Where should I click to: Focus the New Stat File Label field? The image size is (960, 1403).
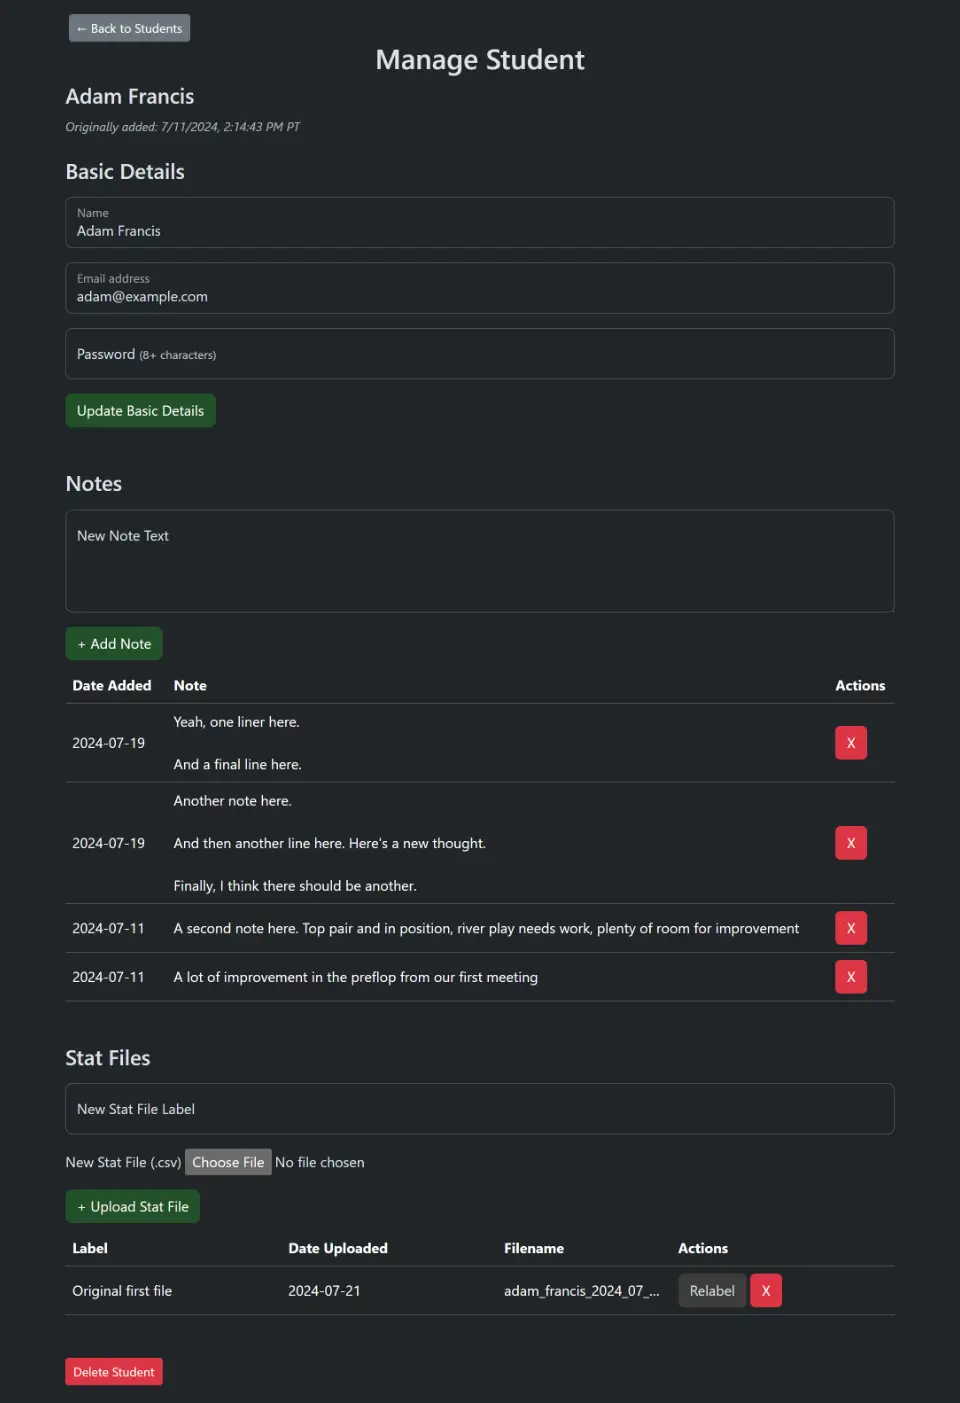point(480,1109)
